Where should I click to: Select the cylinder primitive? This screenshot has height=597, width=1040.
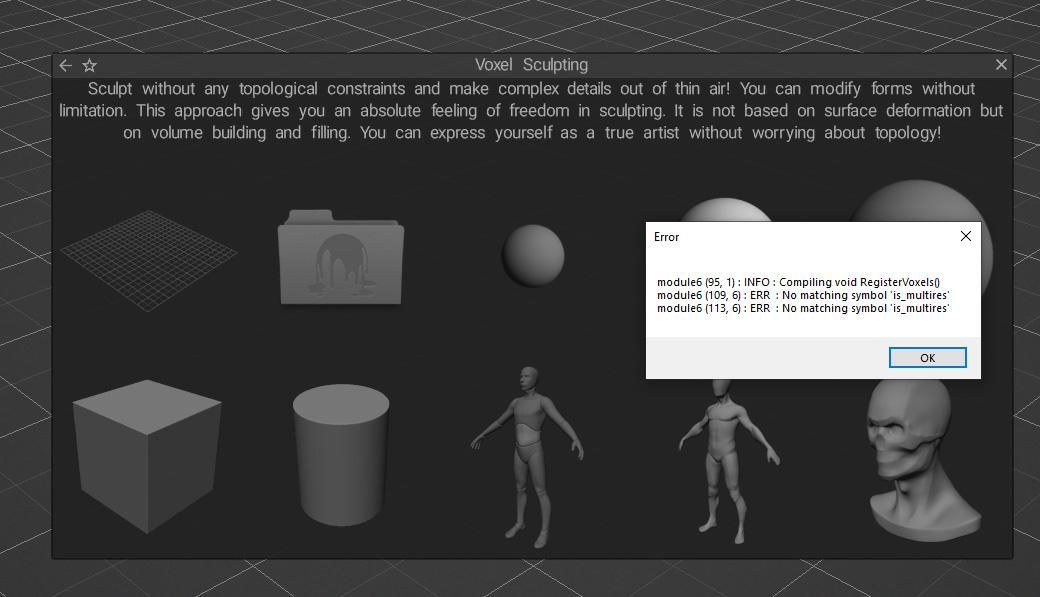(x=340, y=460)
